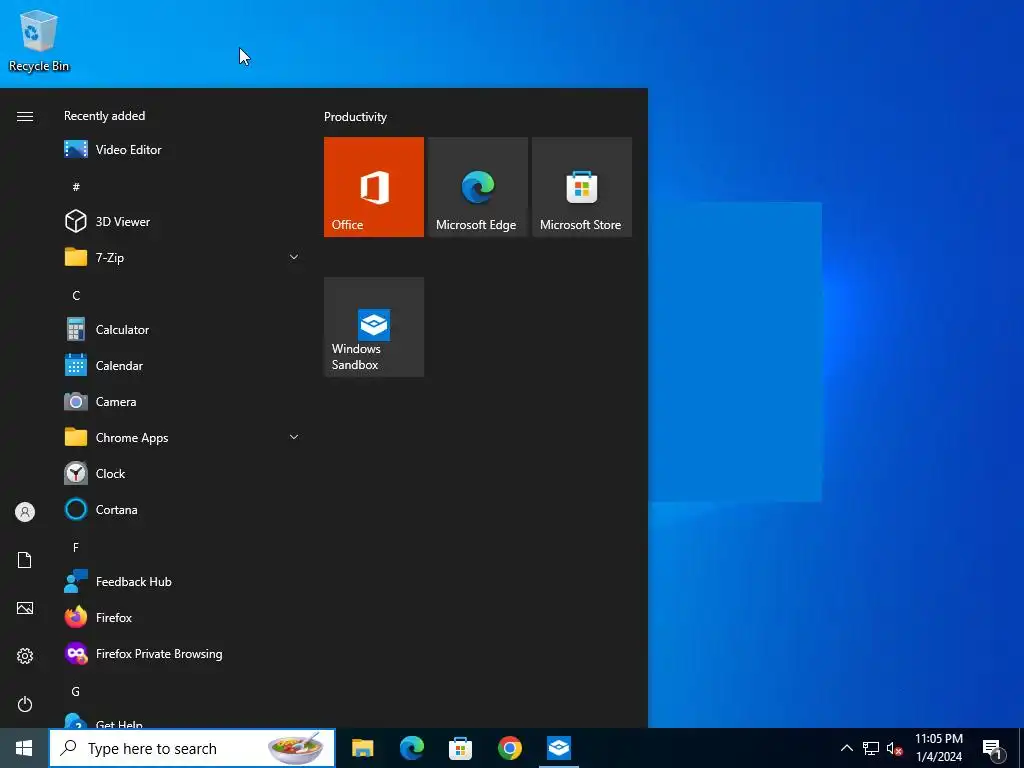Viewport: 1024px width, 768px height.
Task: Expand the Chrome Apps folder chevron
Action: click(294, 438)
